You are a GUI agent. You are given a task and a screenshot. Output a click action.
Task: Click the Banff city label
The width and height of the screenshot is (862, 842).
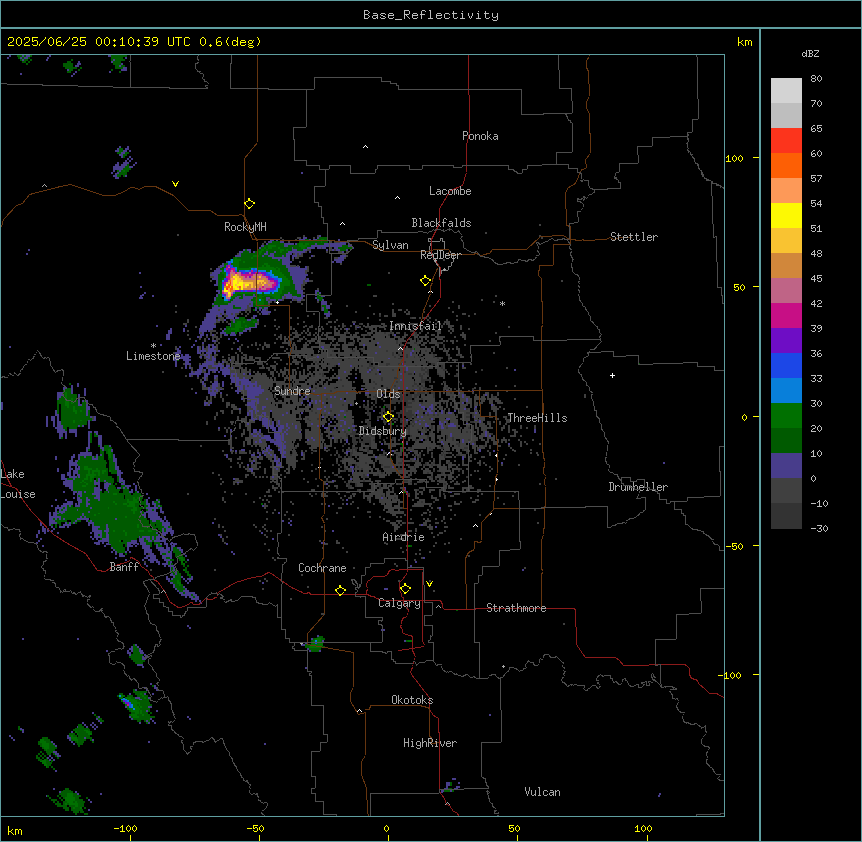coord(124,567)
